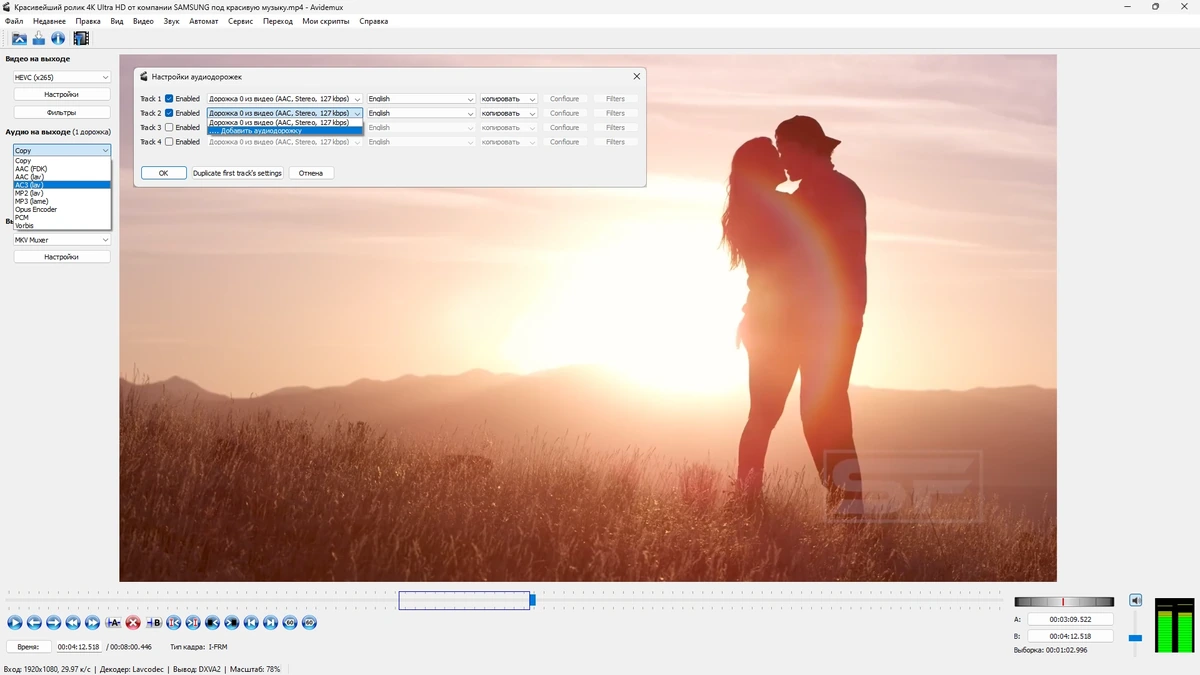Select 'Добавить аудиодорожку' in Track 2 list
1200x675 pixels.
(285, 131)
